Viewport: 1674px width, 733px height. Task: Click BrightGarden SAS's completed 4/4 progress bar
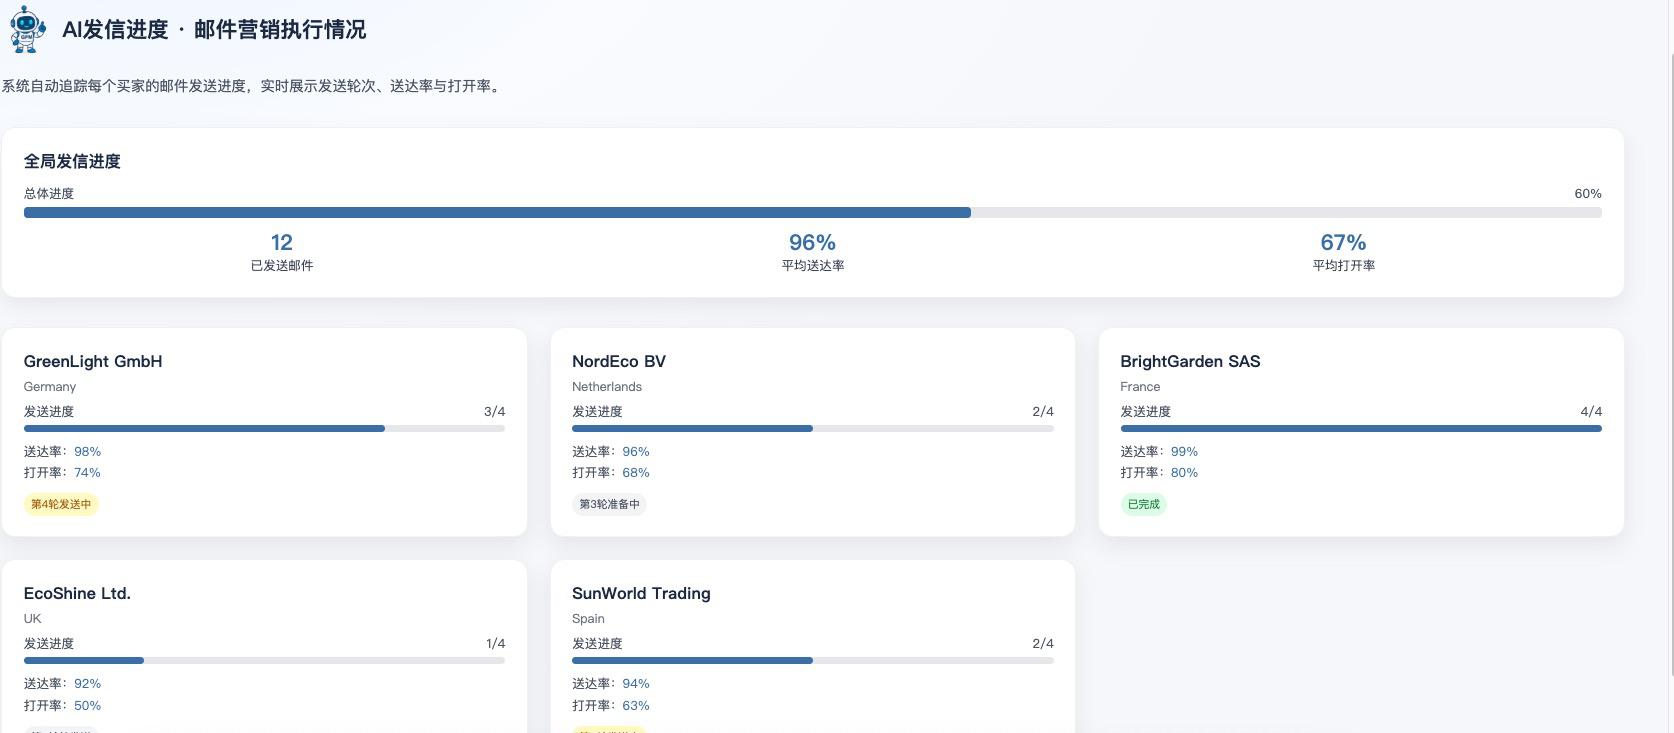pos(1360,429)
